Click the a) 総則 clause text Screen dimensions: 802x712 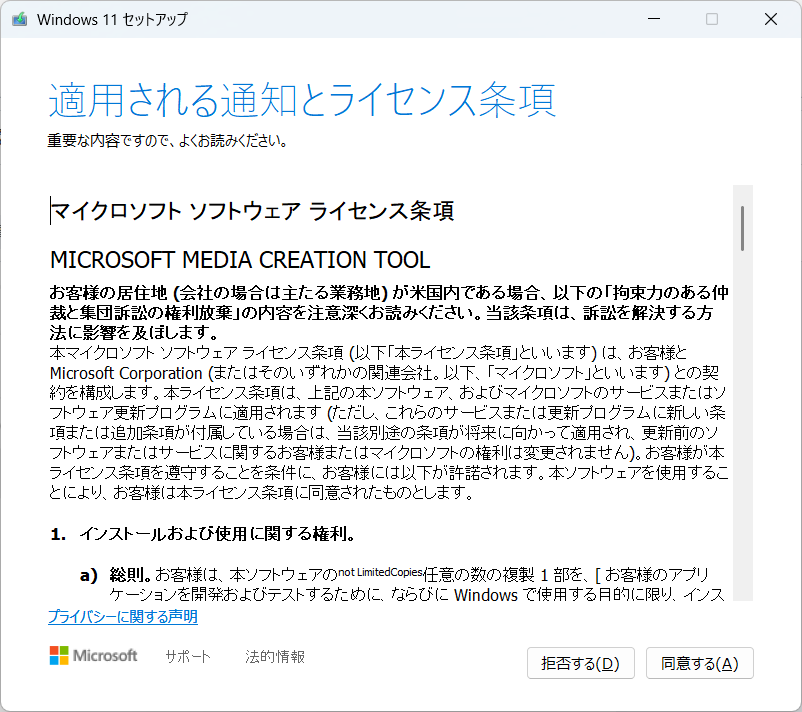click(402, 585)
